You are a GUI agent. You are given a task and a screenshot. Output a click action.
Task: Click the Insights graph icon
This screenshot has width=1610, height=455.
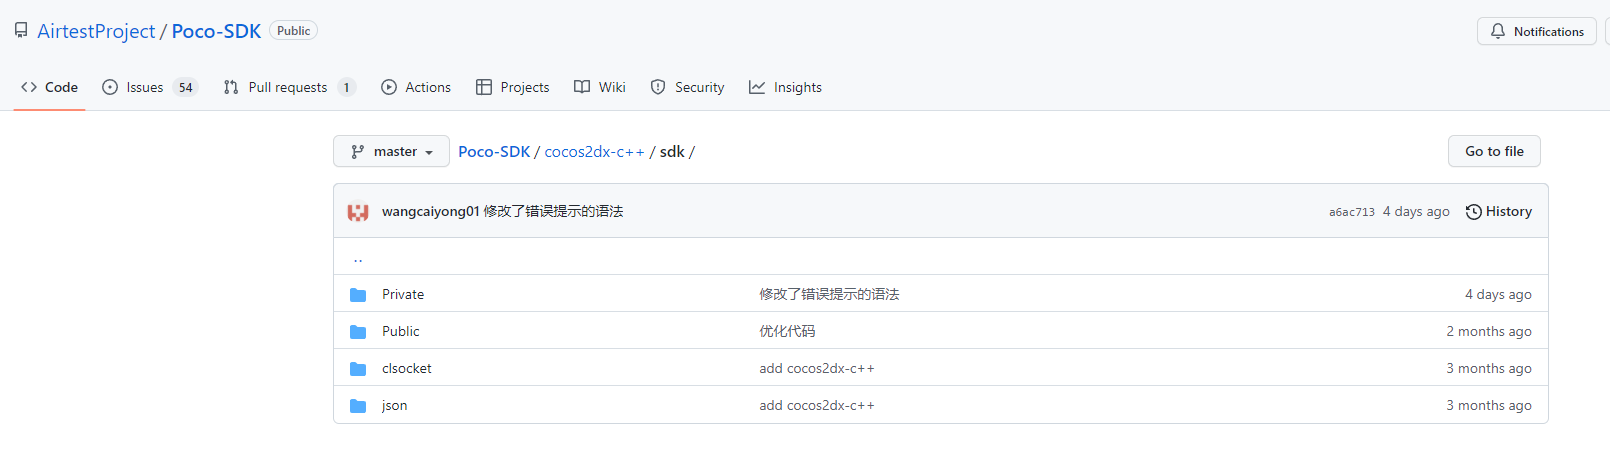click(x=757, y=87)
